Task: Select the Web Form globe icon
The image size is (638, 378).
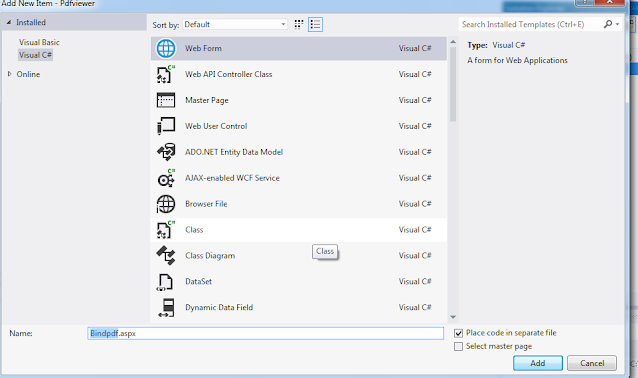Action: (x=166, y=48)
